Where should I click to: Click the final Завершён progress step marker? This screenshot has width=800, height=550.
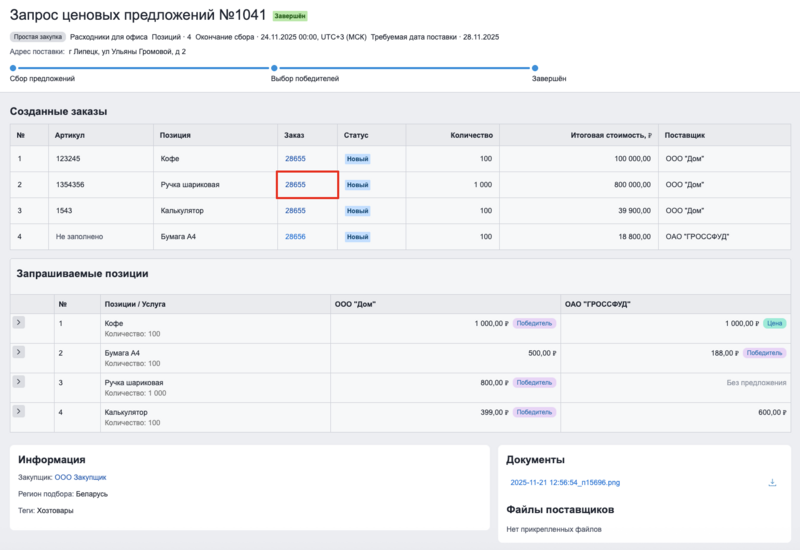tap(534, 68)
